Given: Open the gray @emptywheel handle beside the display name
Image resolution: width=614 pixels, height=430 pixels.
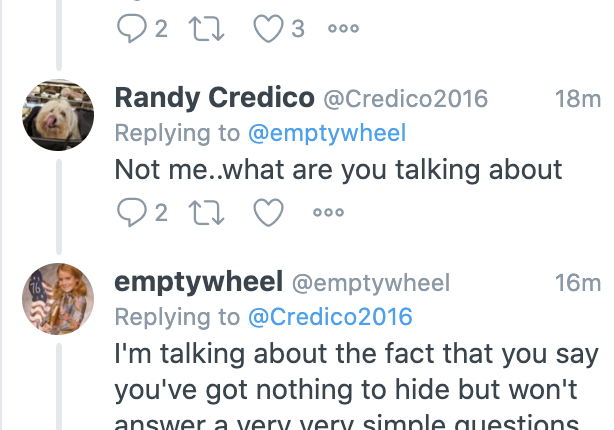Looking at the screenshot, I should (x=371, y=283).
